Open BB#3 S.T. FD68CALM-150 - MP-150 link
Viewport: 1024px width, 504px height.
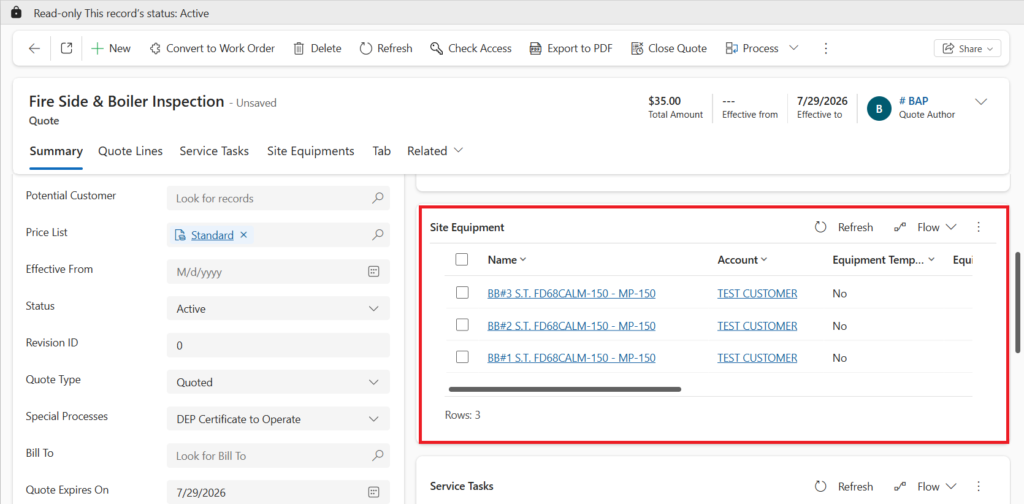point(571,294)
